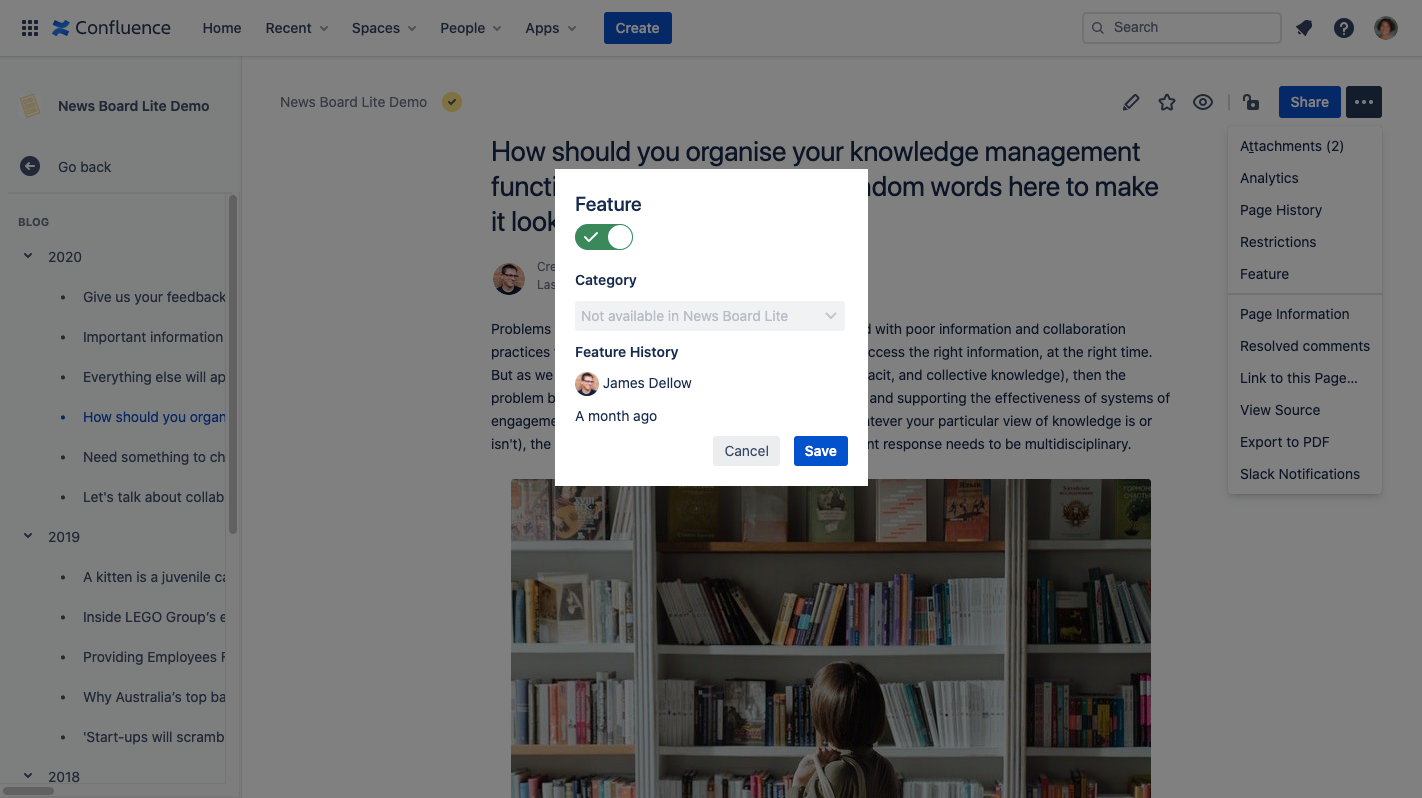Open the more actions ellipsis button

tap(1364, 102)
